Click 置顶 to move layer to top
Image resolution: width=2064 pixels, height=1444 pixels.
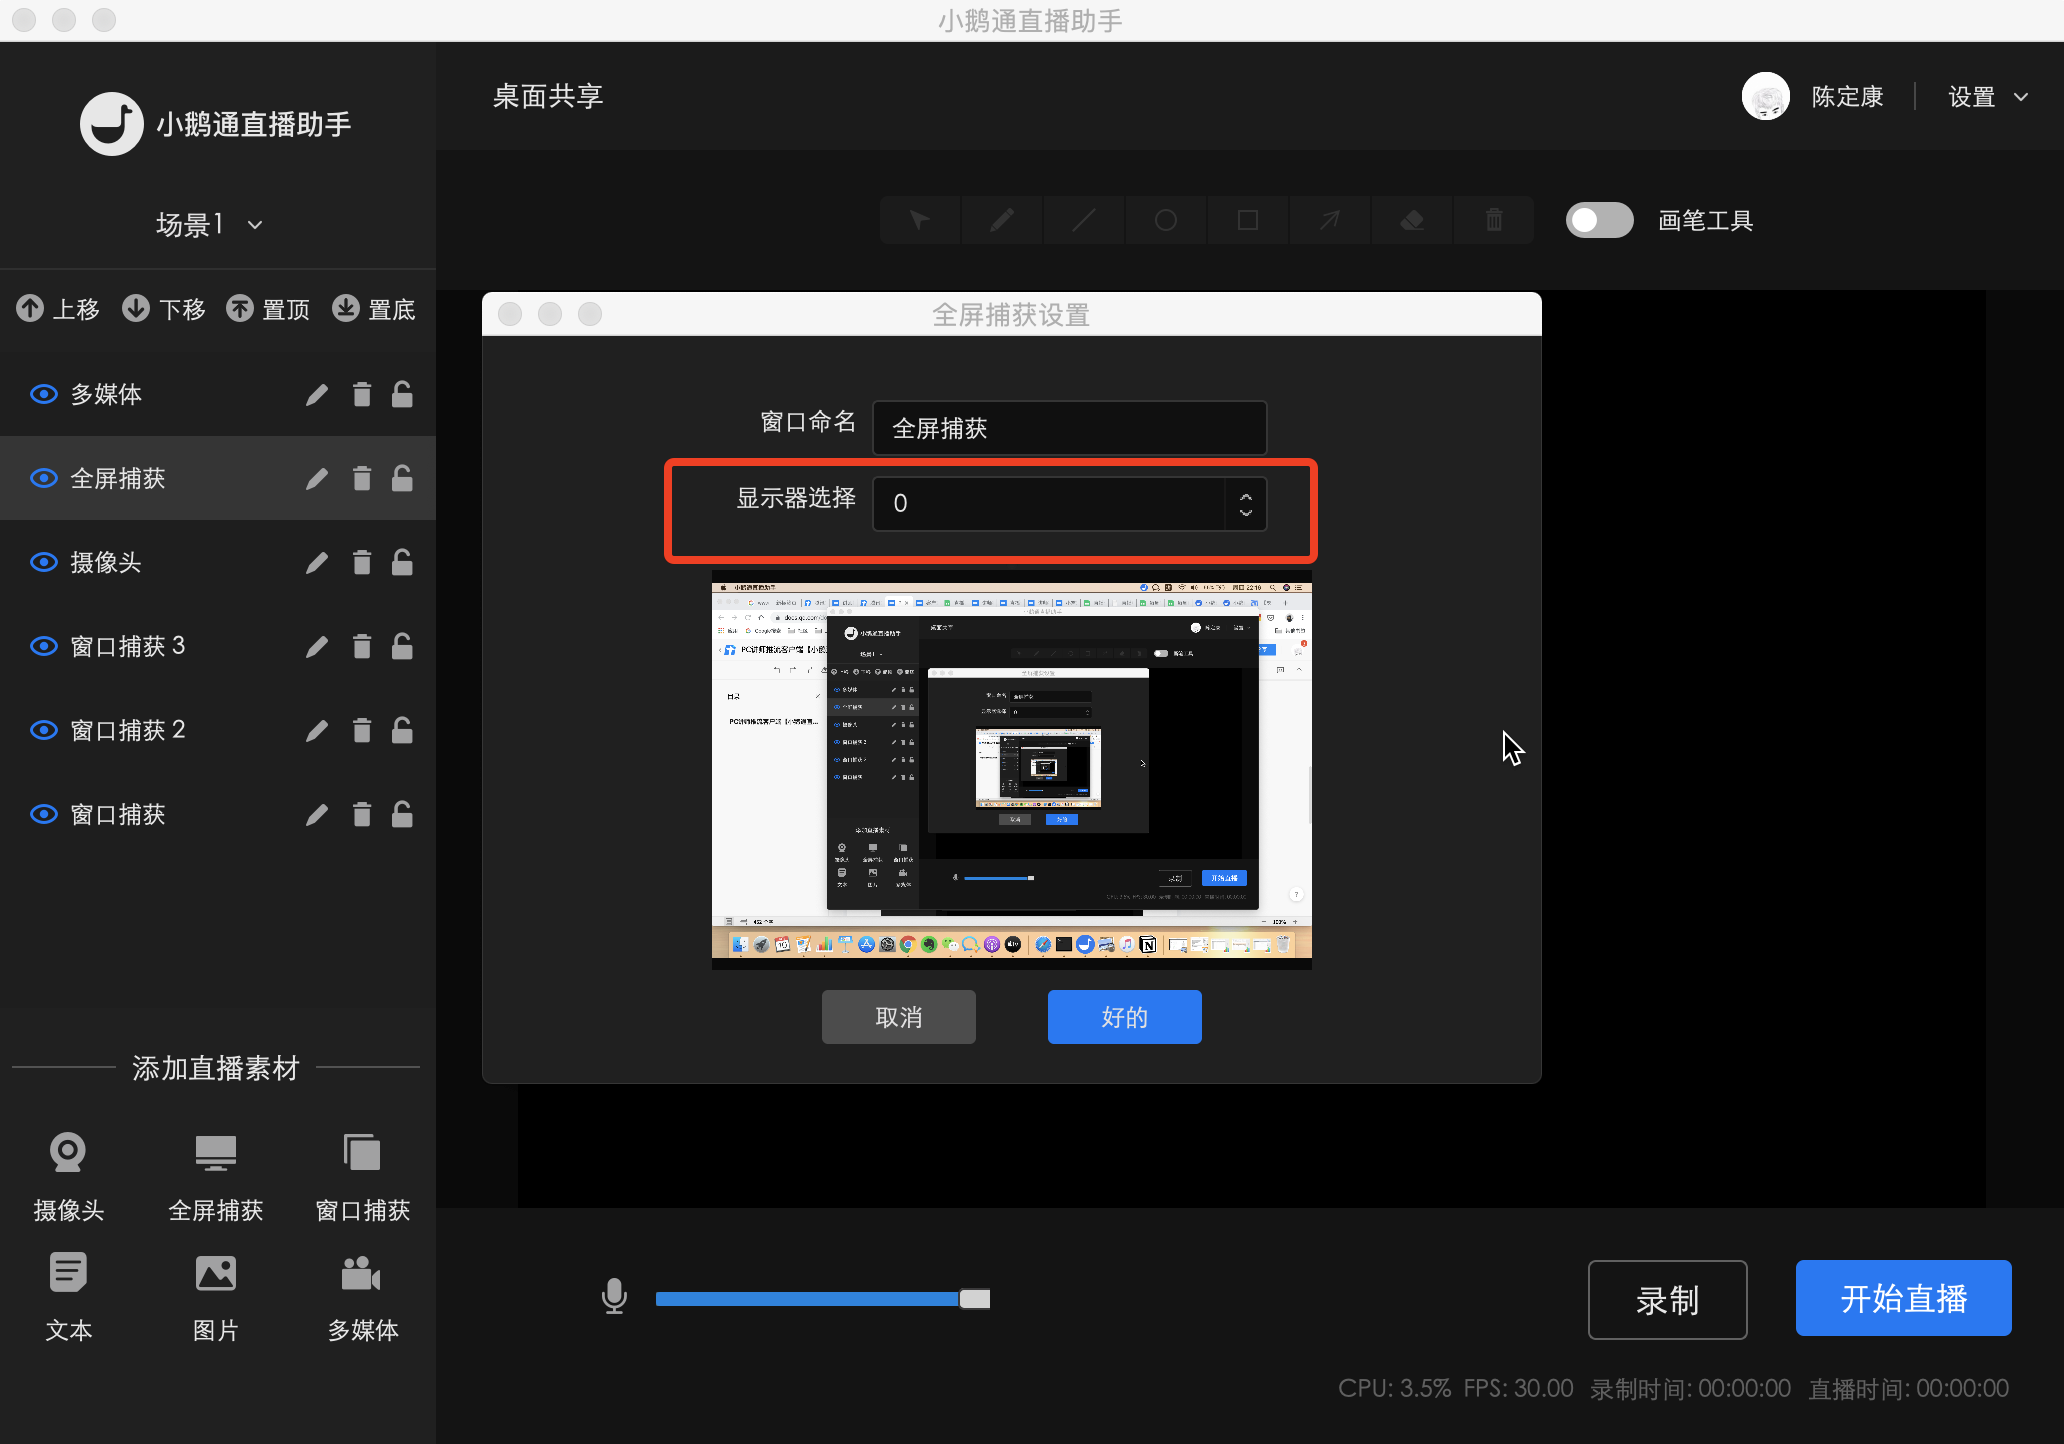(x=268, y=308)
